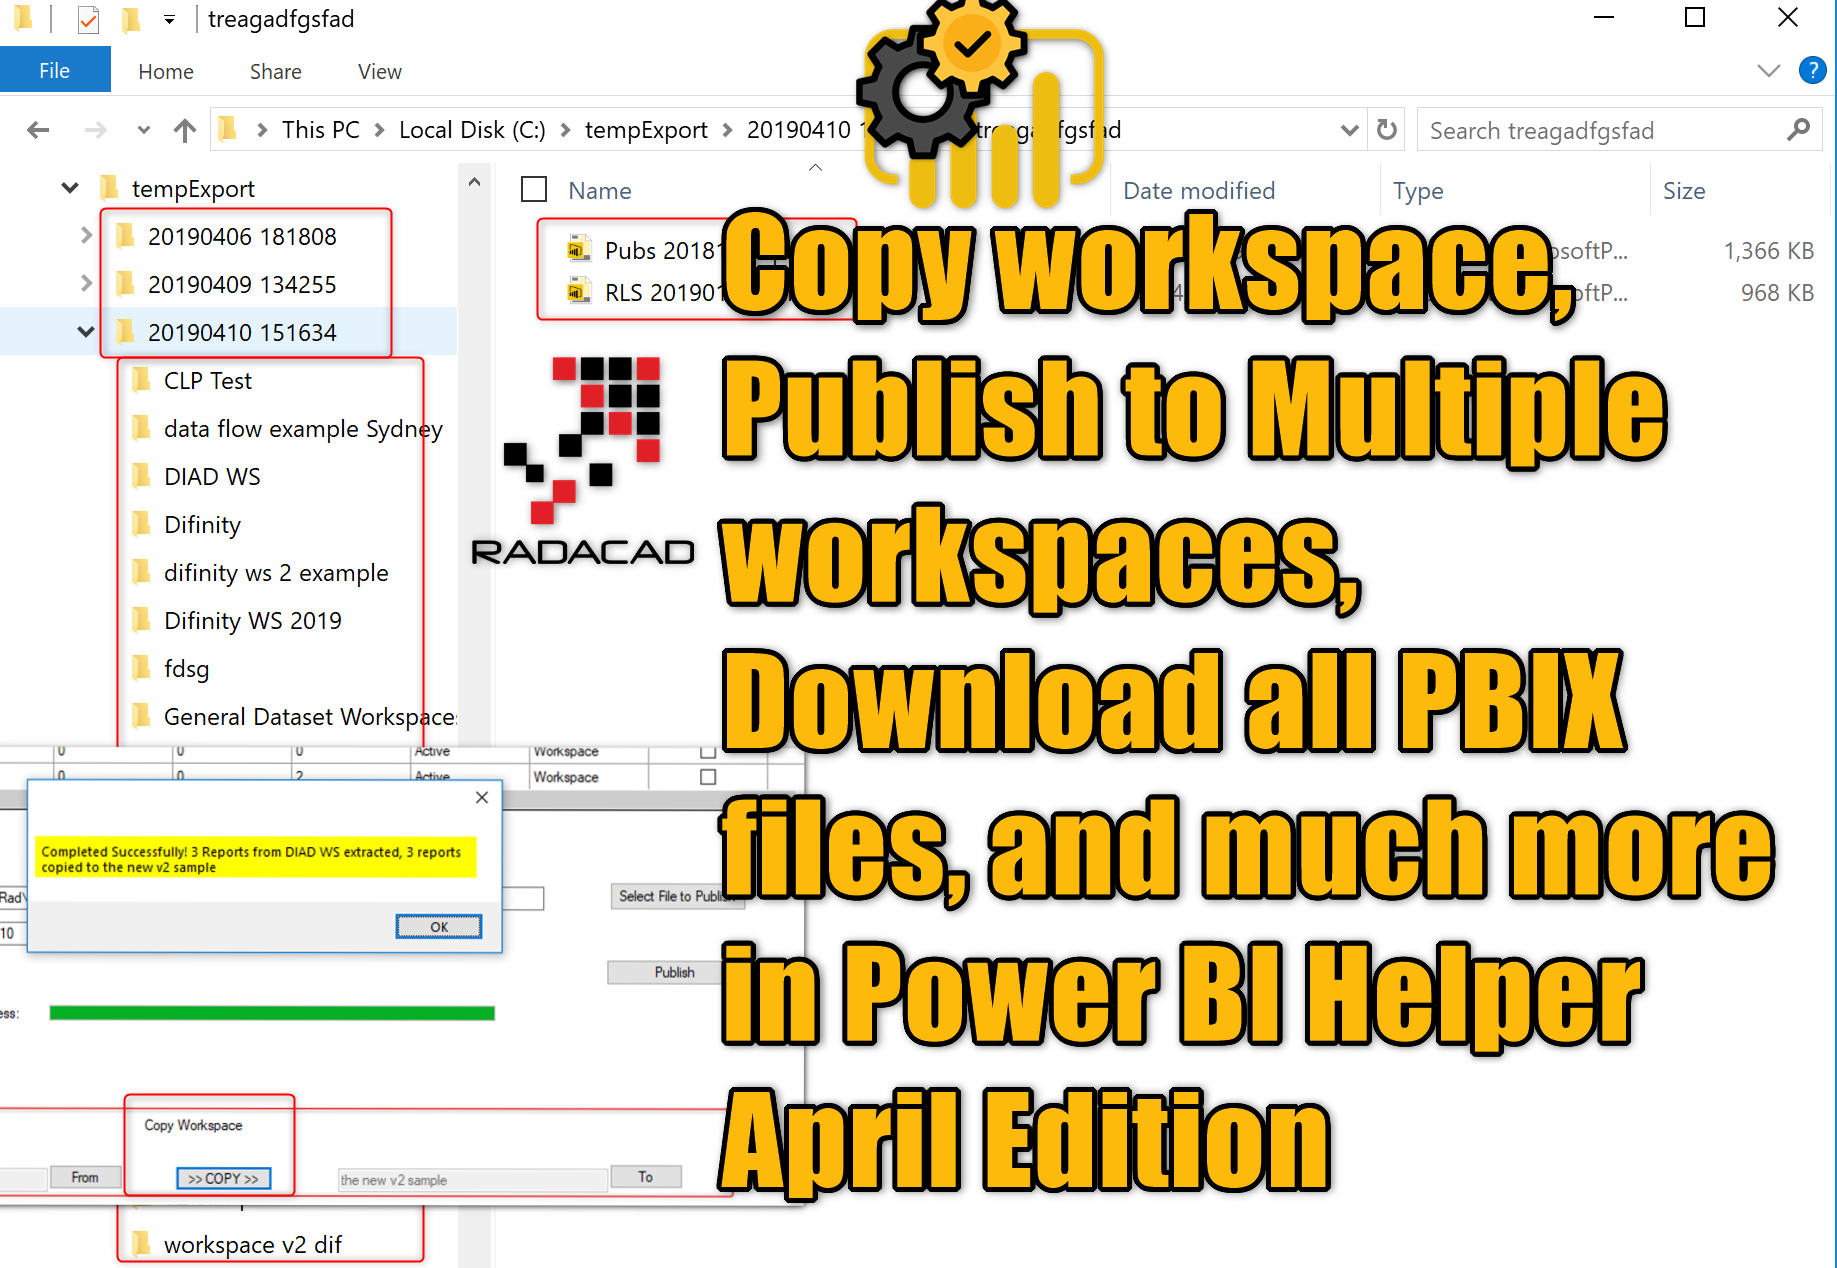This screenshot has height=1268, width=1837.
Task: Open the Pubs 2018 PBIX file icon
Action: (x=578, y=249)
